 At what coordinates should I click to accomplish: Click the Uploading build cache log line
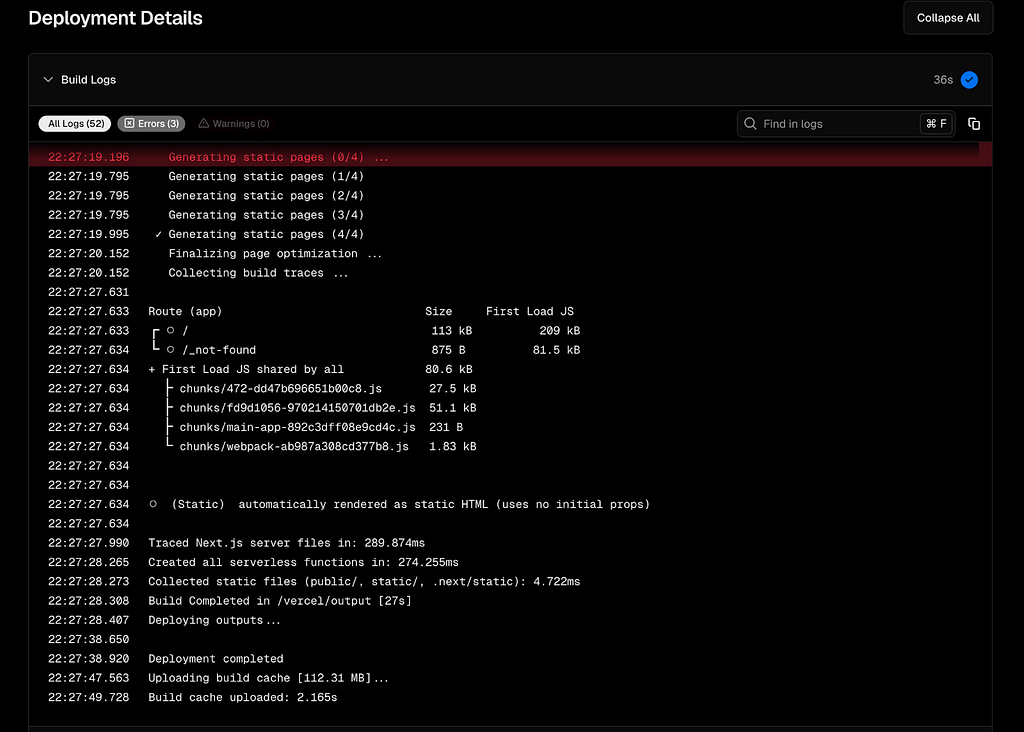(x=510, y=678)
